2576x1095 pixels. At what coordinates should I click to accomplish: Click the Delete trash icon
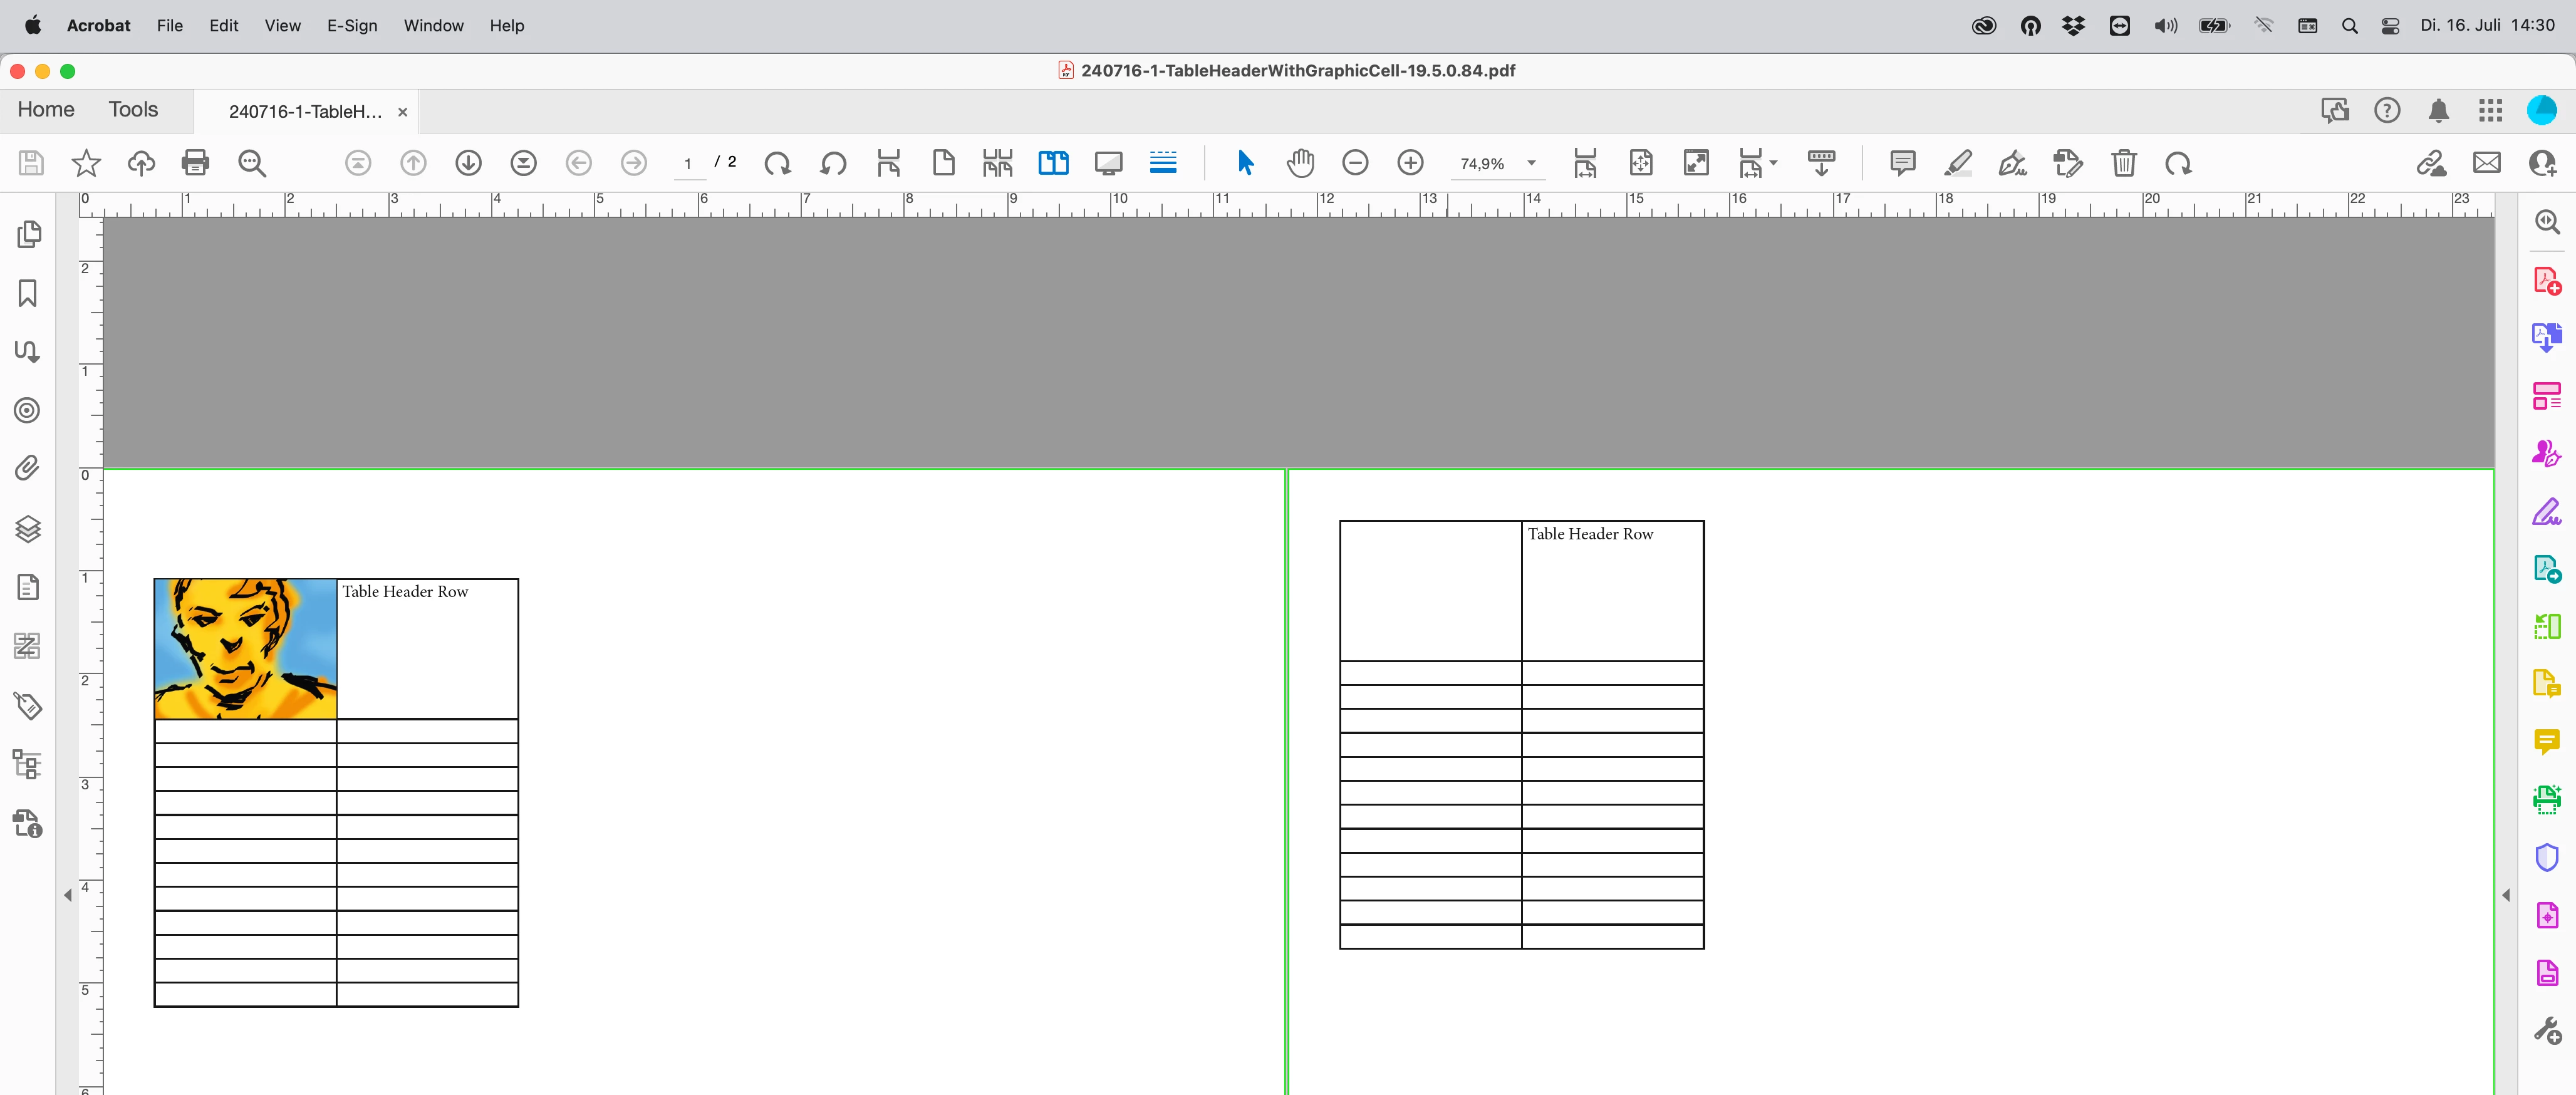[x=2123, y=163]
